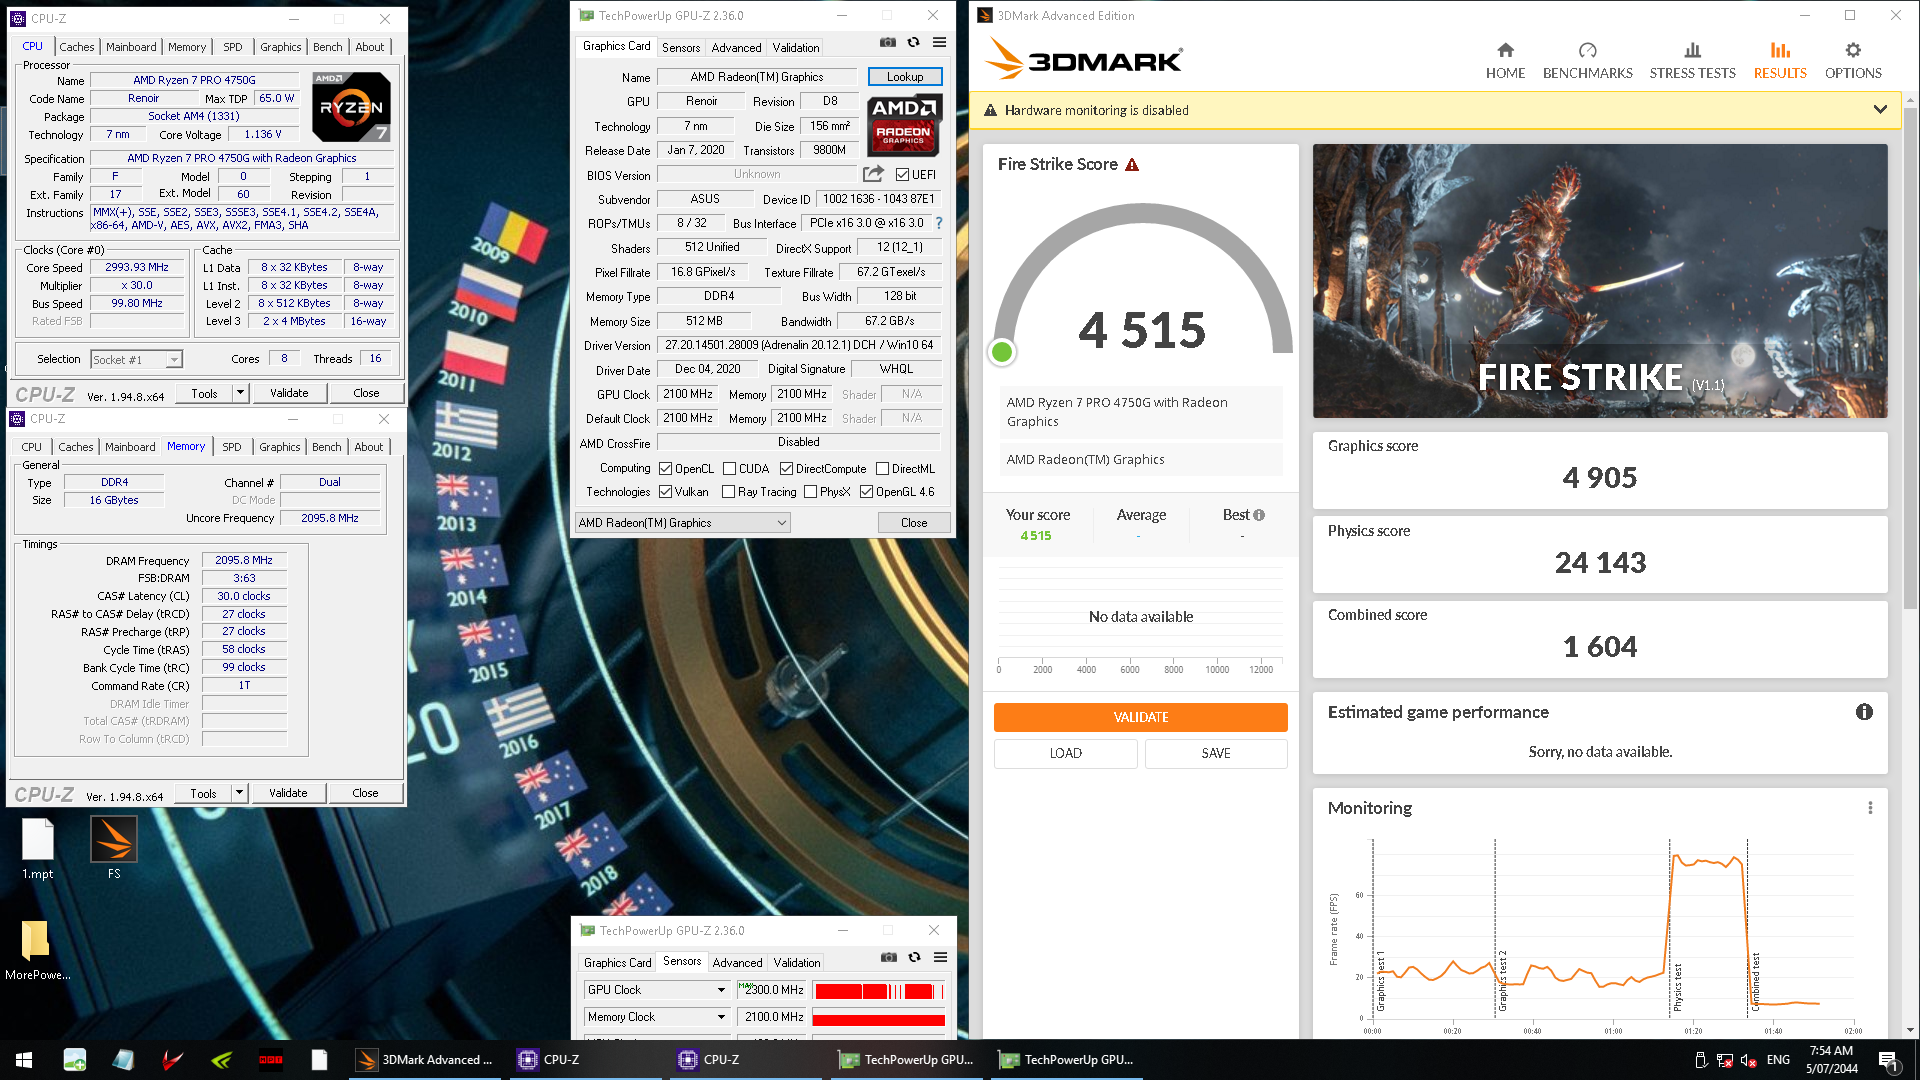This screenshot has width=1920, height=1080.
Task: Open Bench tab in bottom CPU-Z window
Action: pyautogui.click(x=326, y=447)
